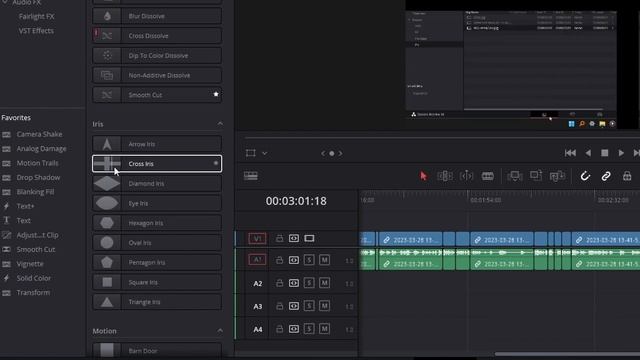
Task: Toggle the Cross Iris favorite star
Action: coord(216,163)
